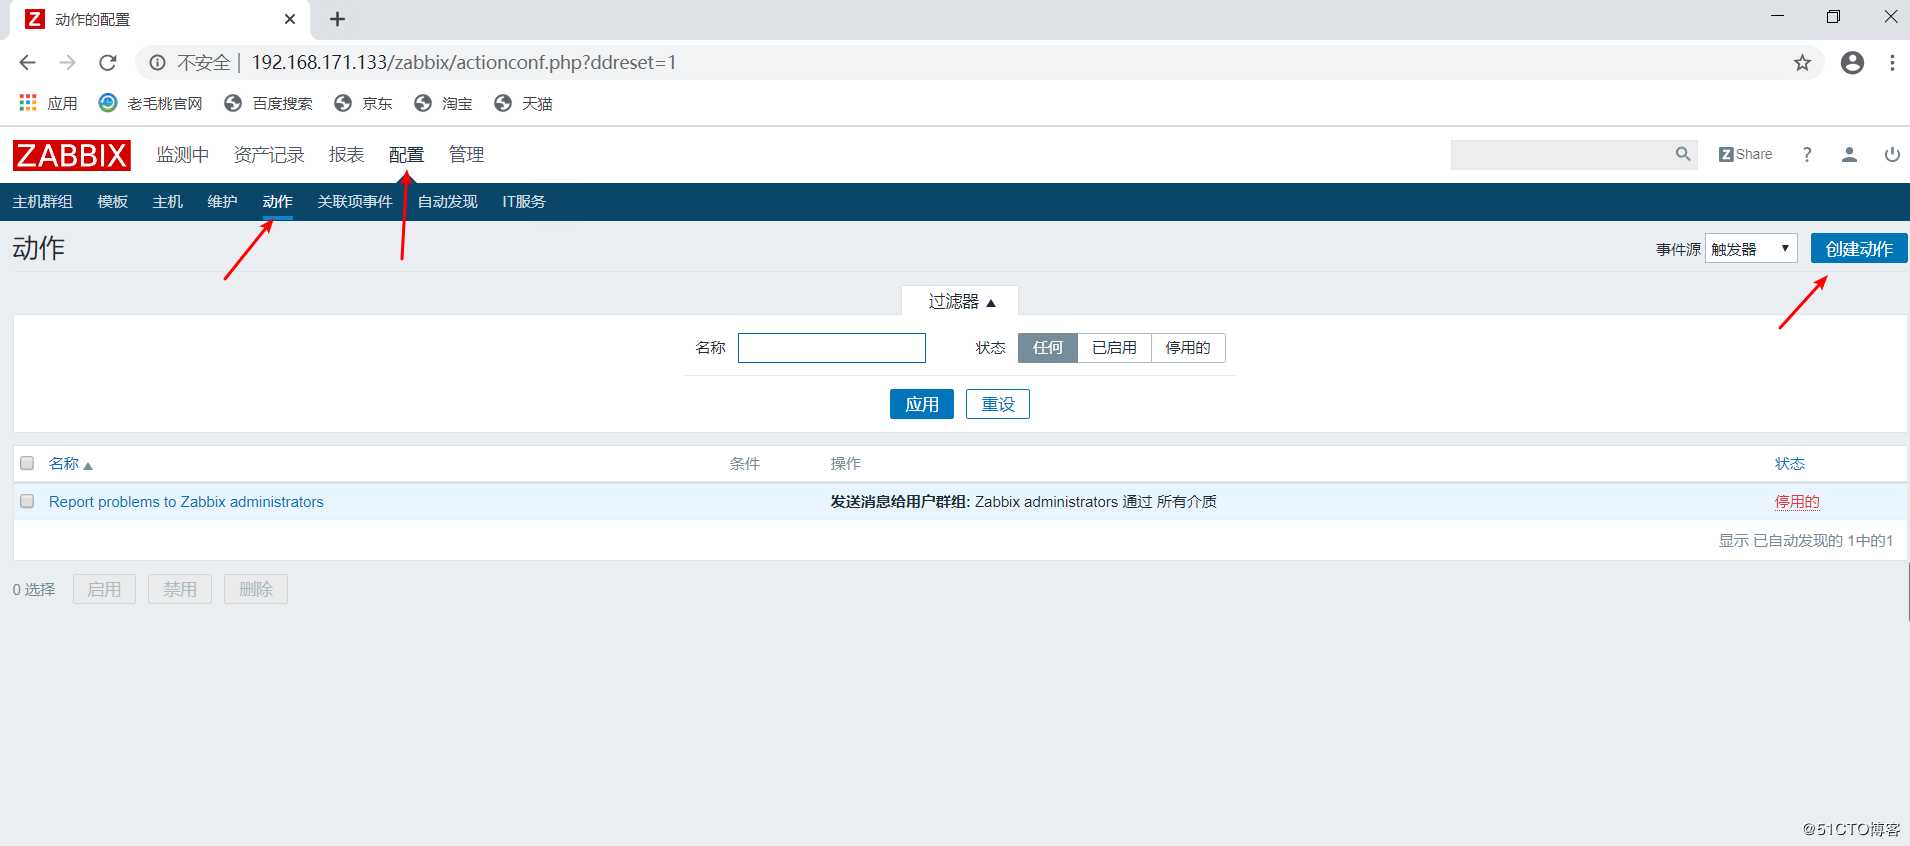Open the 京东 bookmark
The width and height of the screenshot is (1910, 846).
363,103
